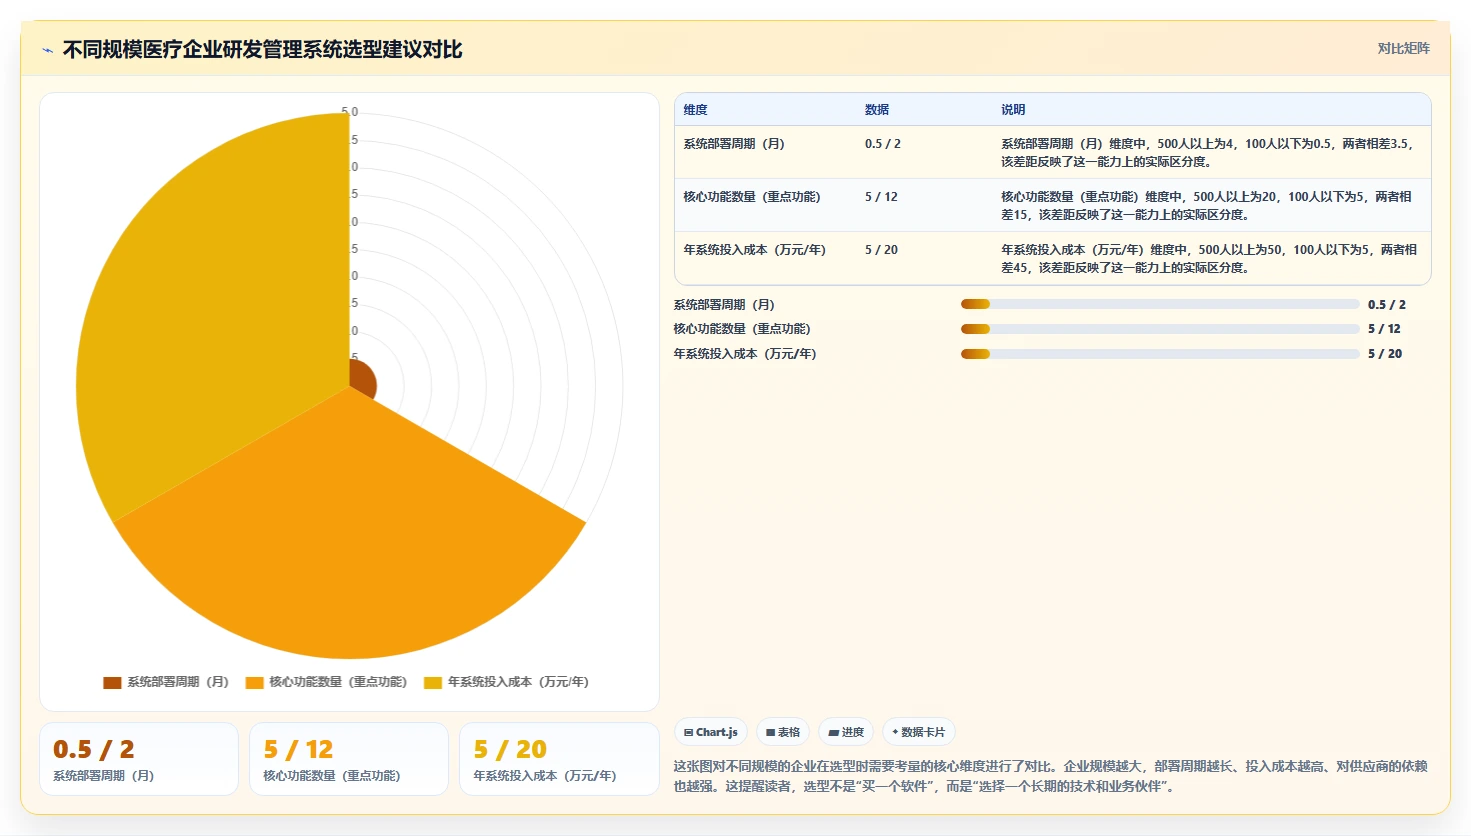Click the 对比矩阵 label in header
Image resolution: width=1471 pixels, height=836 pixels.
(x=1403, y=48)
